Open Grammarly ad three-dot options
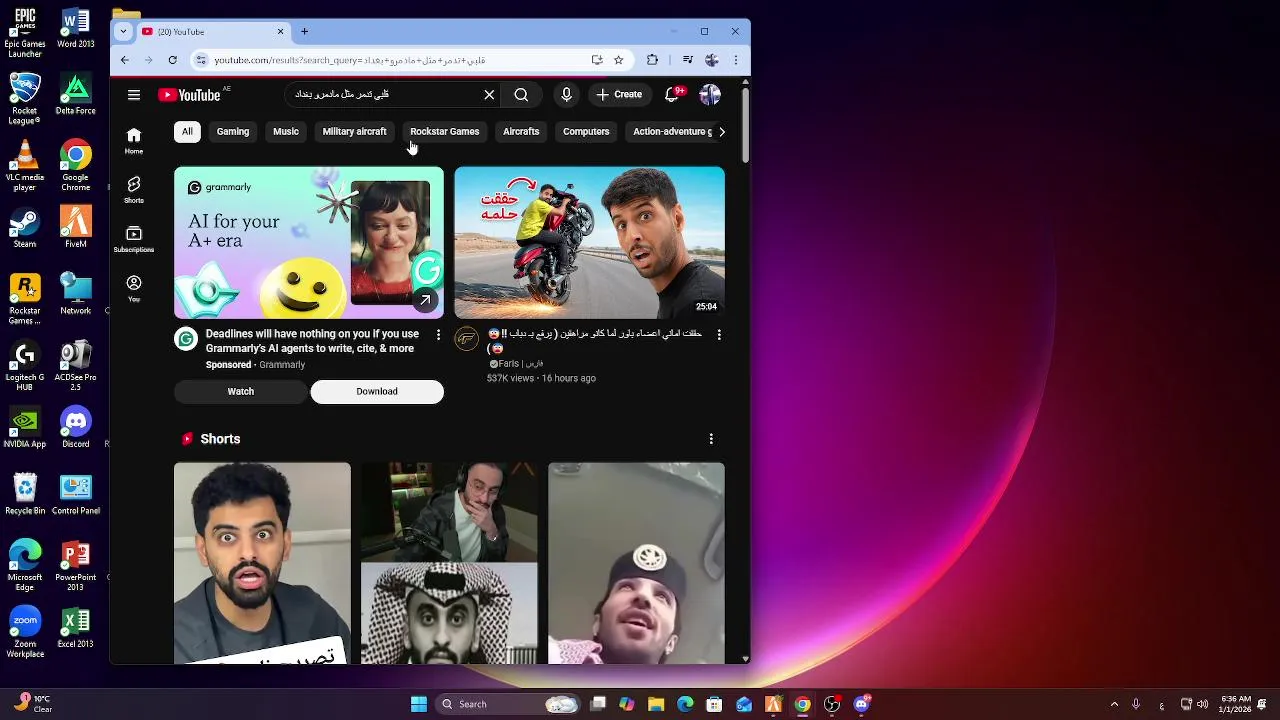The width and height of the screenshot is (1280, 720). [438, 335]
